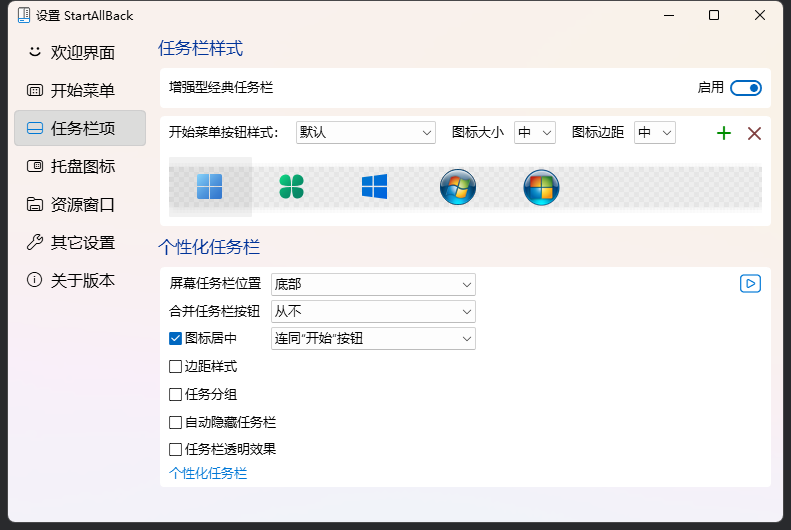Click the wrench icon beside 其它设置
The image size is (791, 530).
[x=34, y=242]
